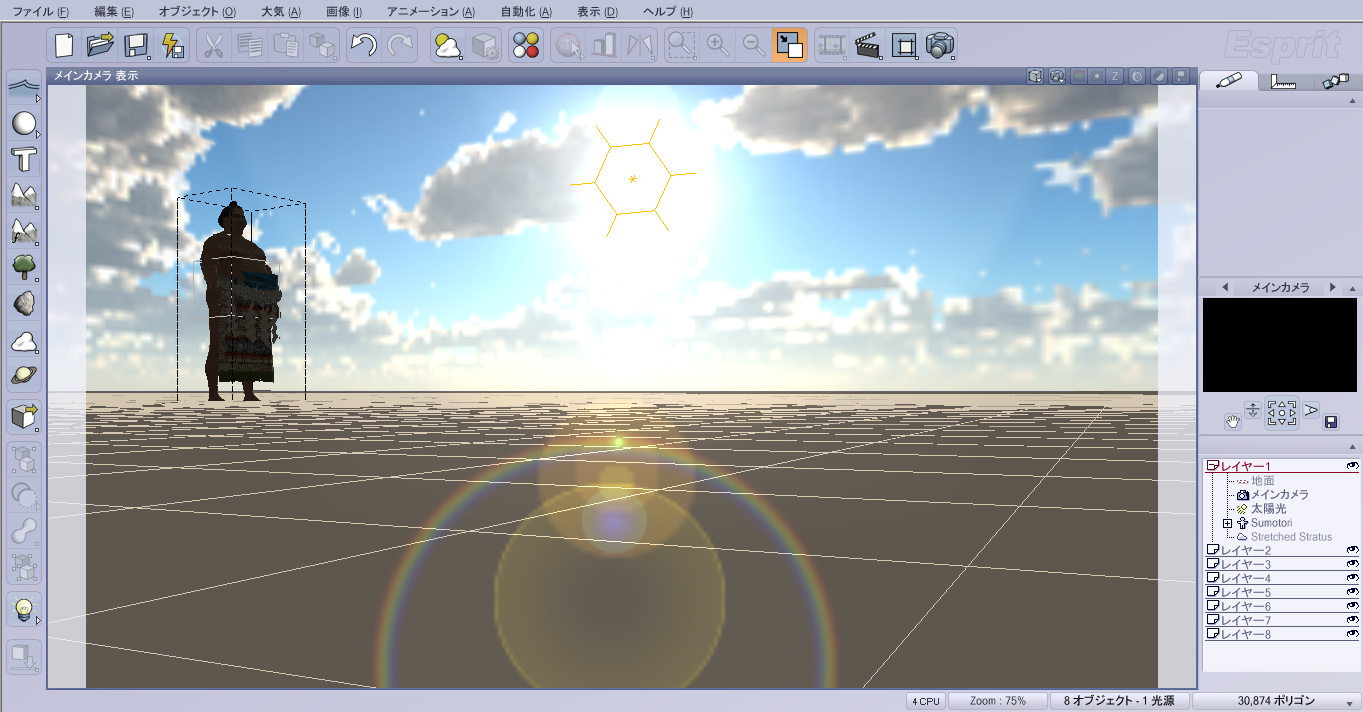Toggle visibility of レイヤー2

[1352, 550]
